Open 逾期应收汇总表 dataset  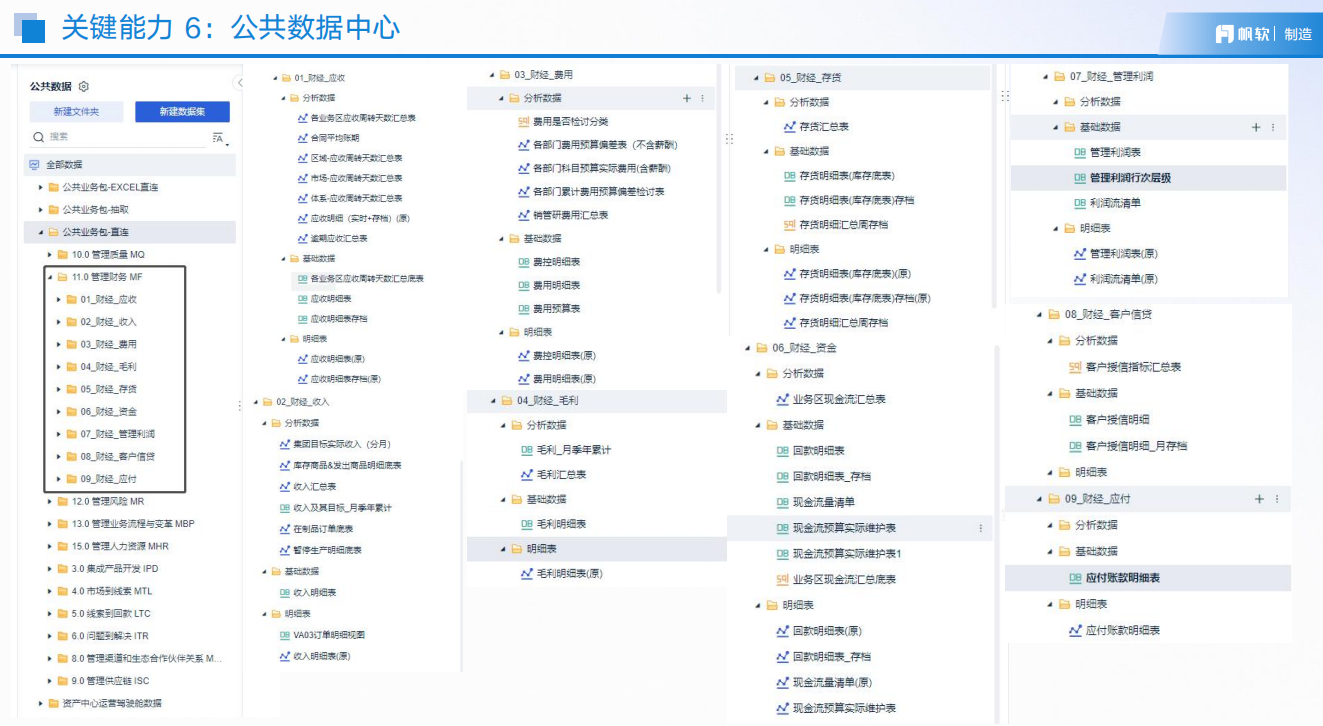click(339, 238)
